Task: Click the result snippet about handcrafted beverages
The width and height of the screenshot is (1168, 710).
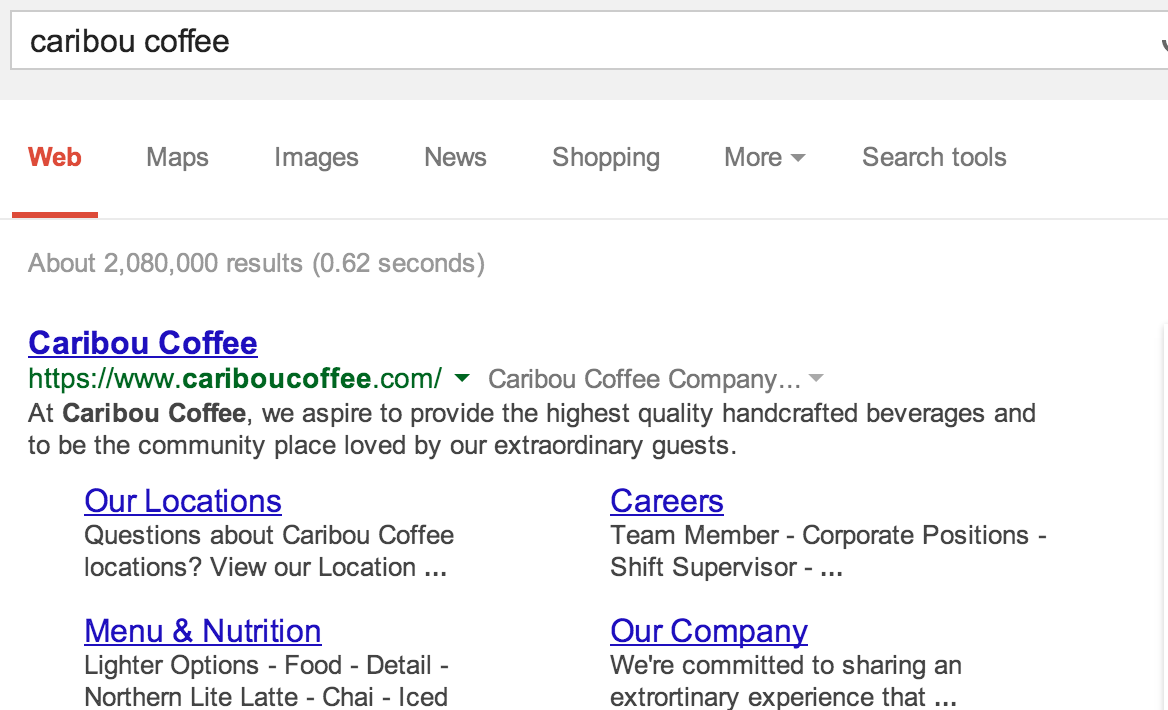Action: pos(532,429)
